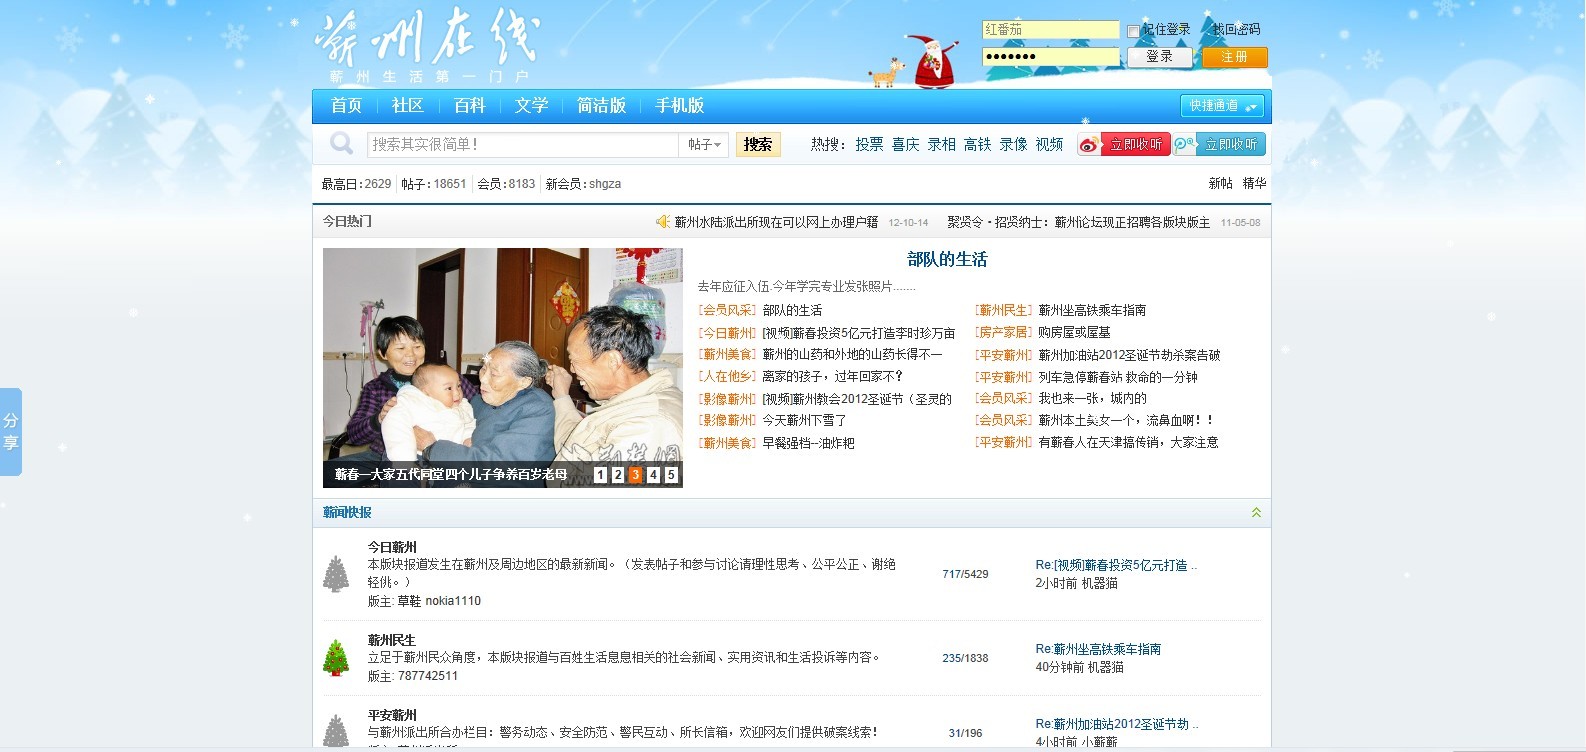The image size is (1586, 752).
Task: Click the Tencent Weibo follow icon
Action: pos(1185,145)
